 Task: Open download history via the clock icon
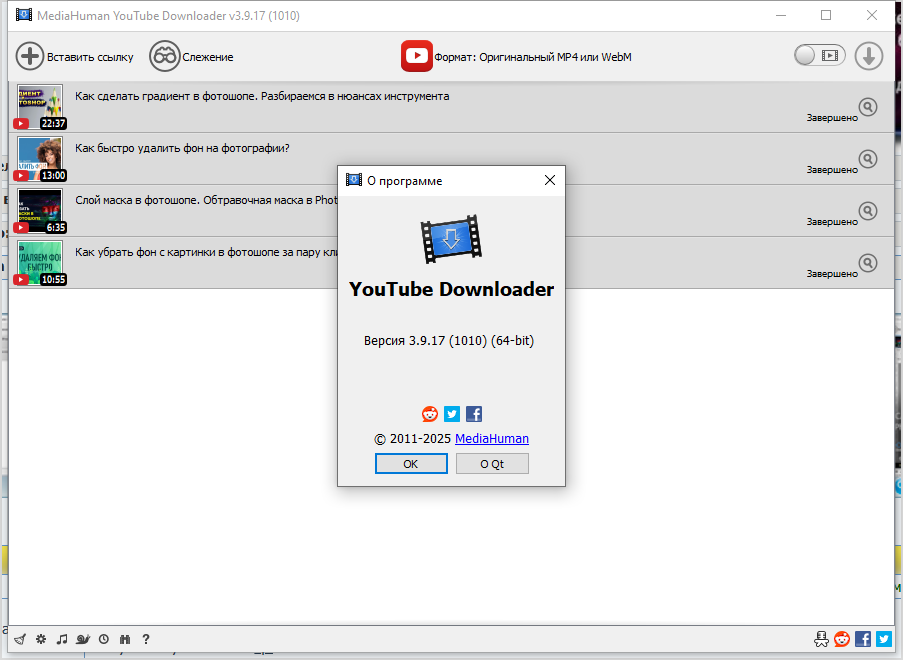coord(103,639)
